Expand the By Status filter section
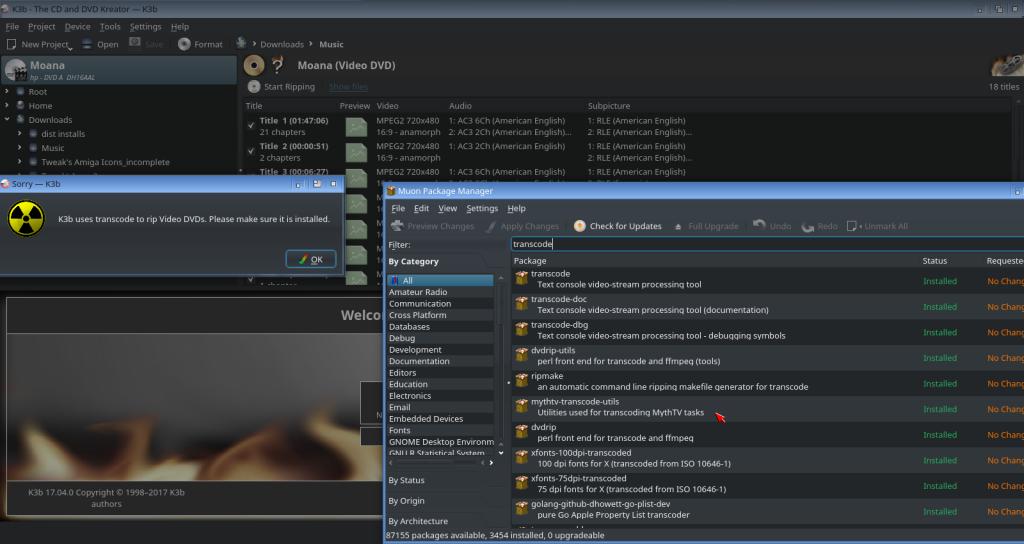 point(406,480)
